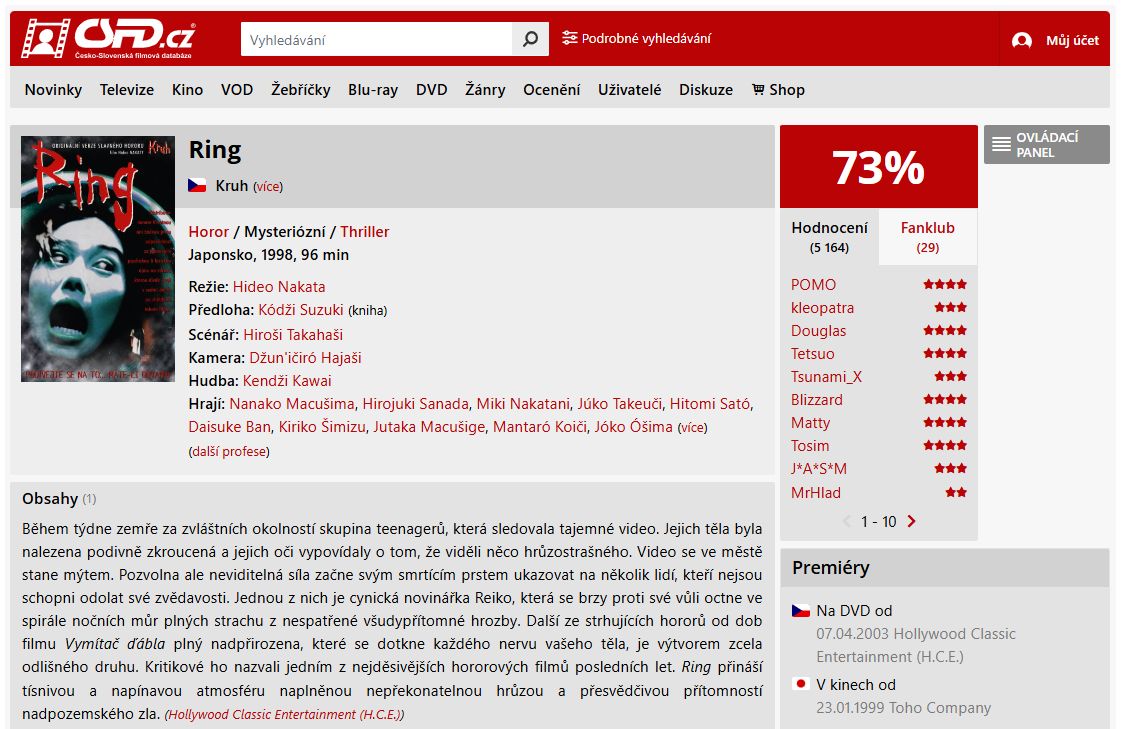Open Žebříčky in the navigation menu
Screen dimensions: 1121x729
(x=300, y=89)
